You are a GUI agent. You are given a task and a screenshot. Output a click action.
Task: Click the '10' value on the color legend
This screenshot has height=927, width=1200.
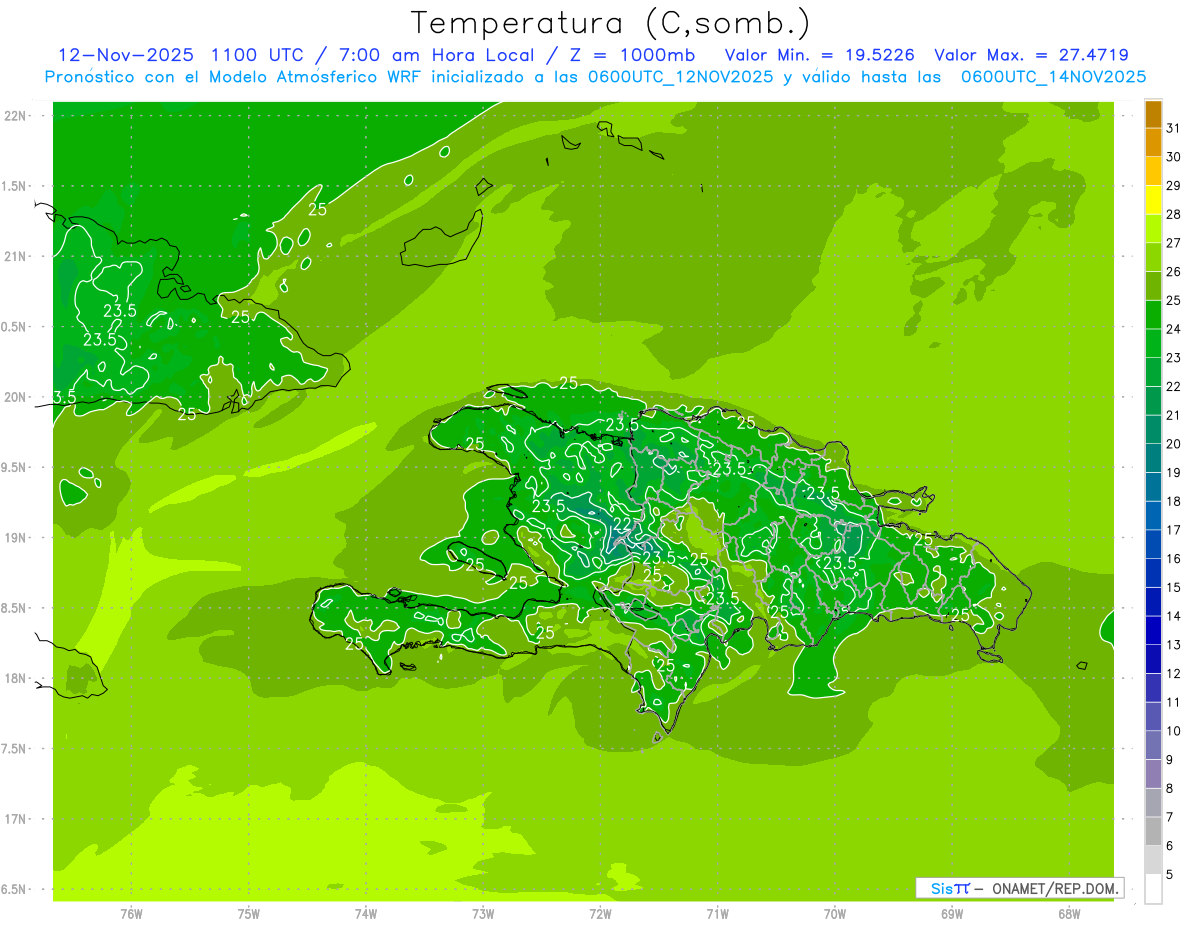[1173, 731]
